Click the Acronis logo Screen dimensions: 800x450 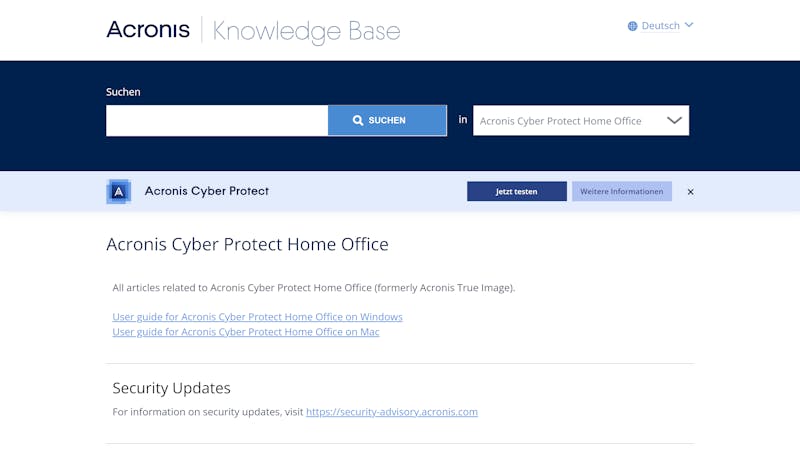[148, 30]
